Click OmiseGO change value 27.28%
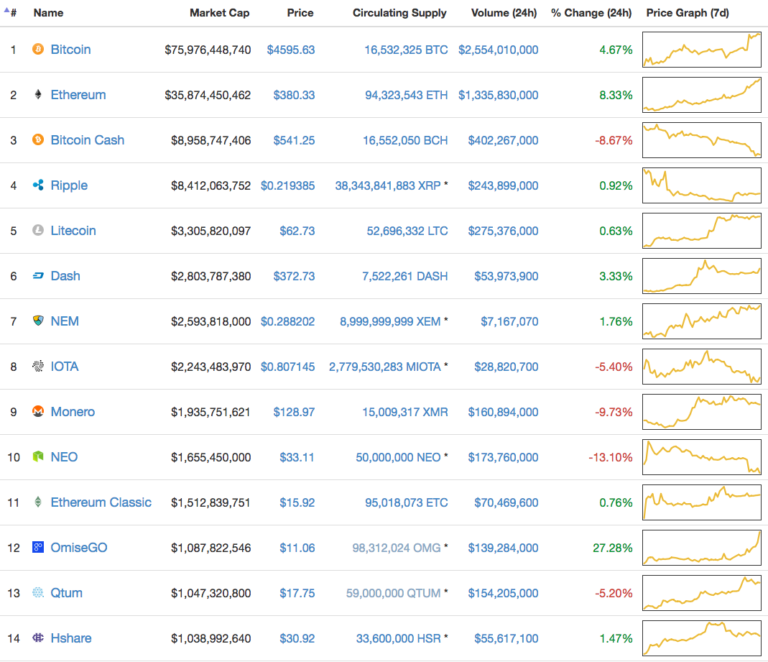Viewport: 768px width, 662px height. point(612,548)
